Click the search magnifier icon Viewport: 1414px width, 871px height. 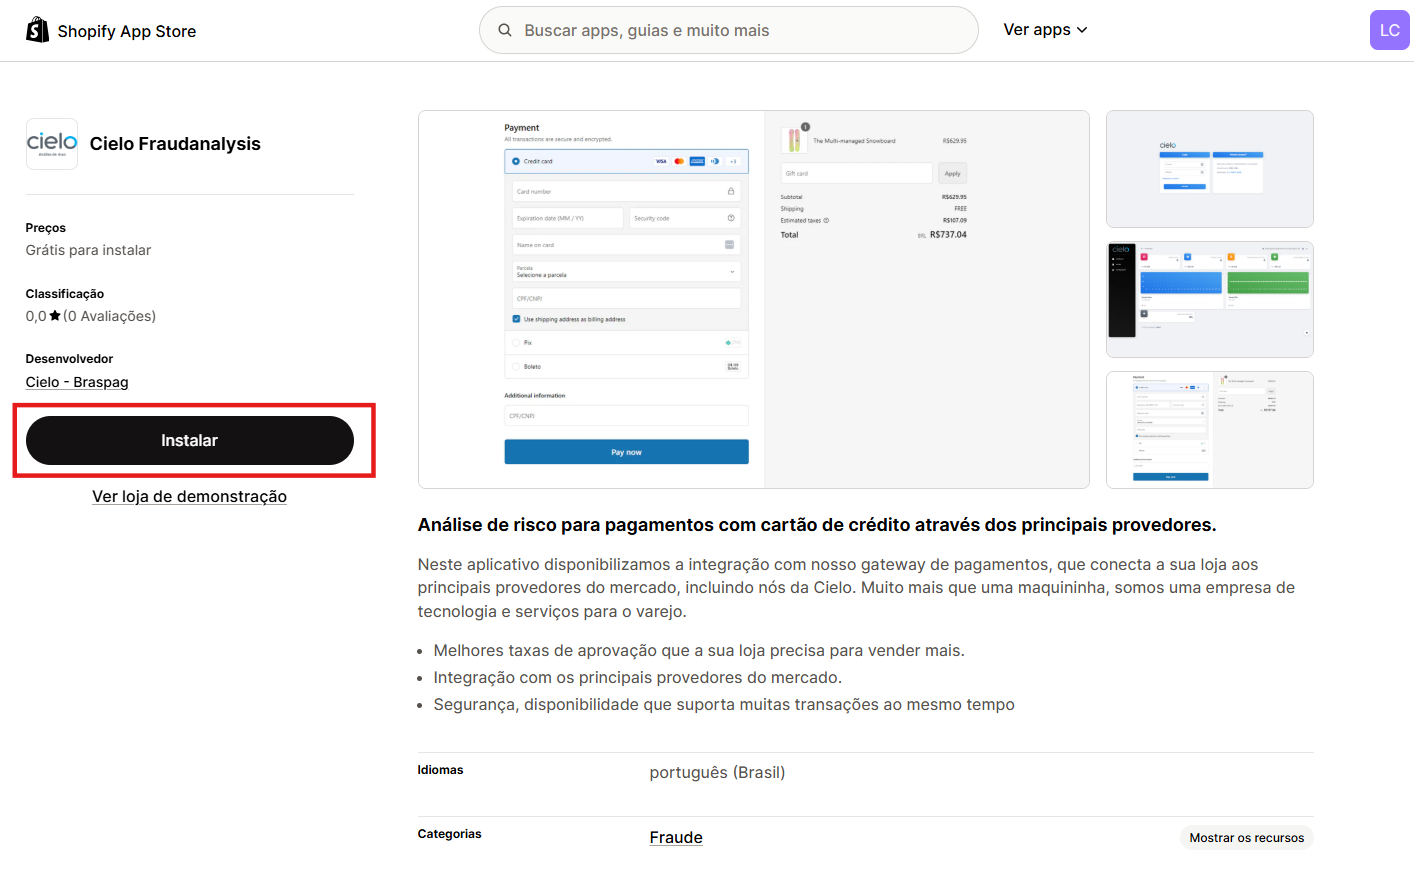tap(505, 30)
